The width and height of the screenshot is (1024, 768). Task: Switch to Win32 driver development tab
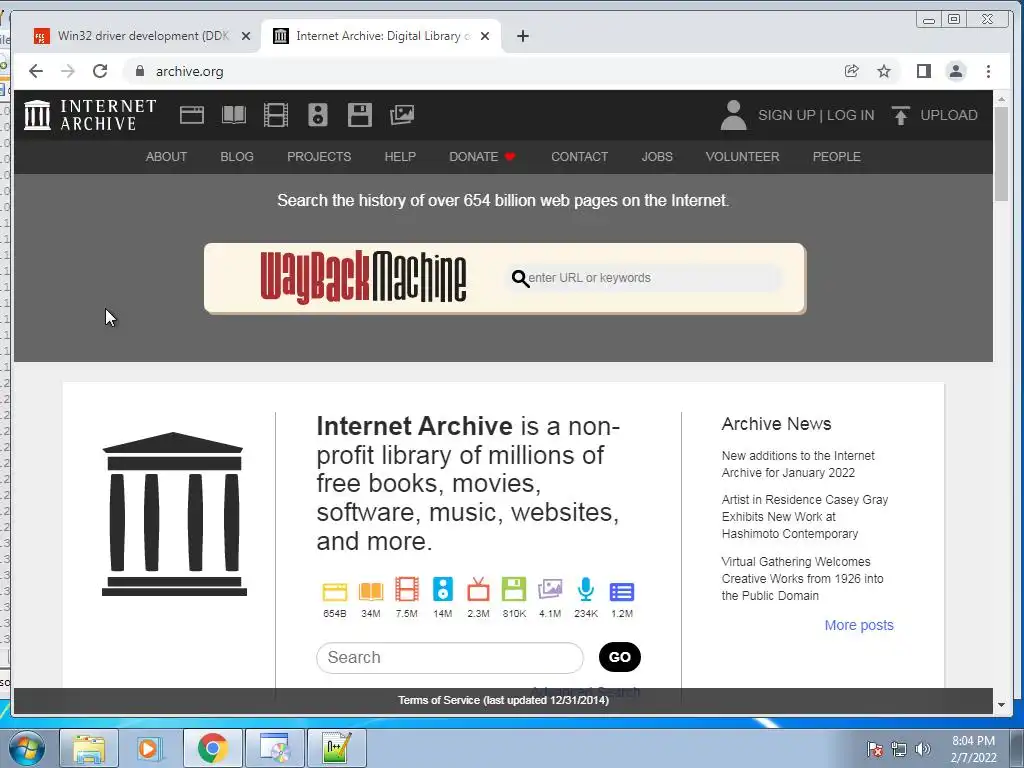tap(142, 36)
